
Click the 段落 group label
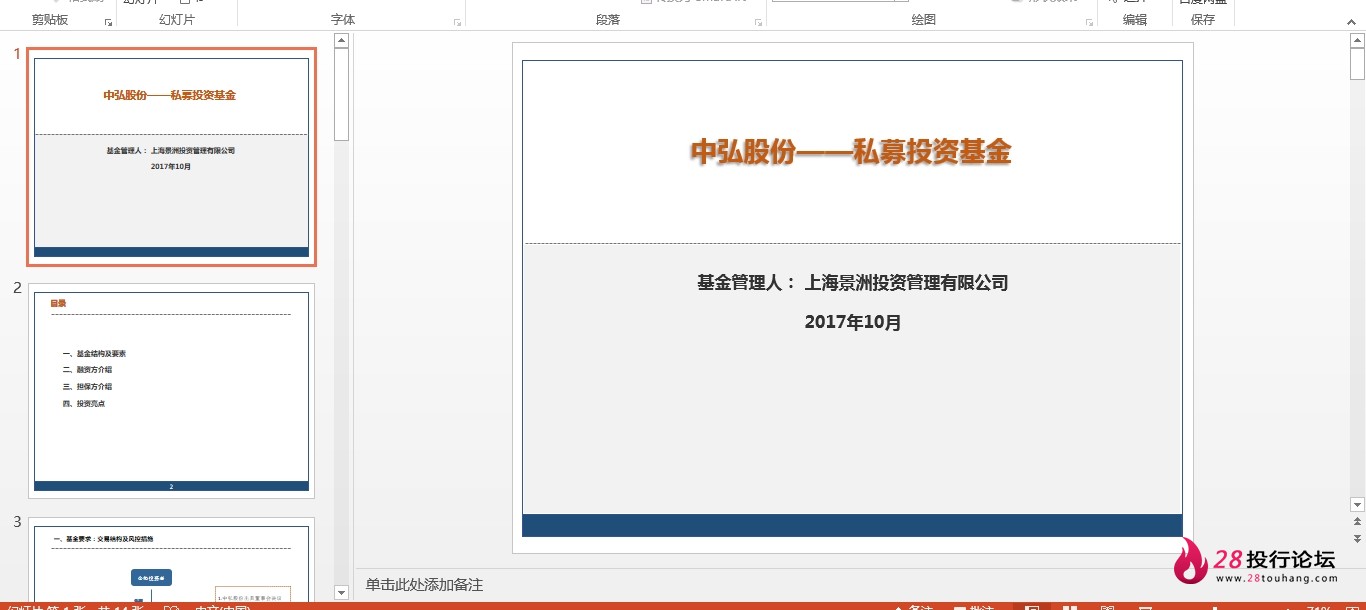click(608, 20)
